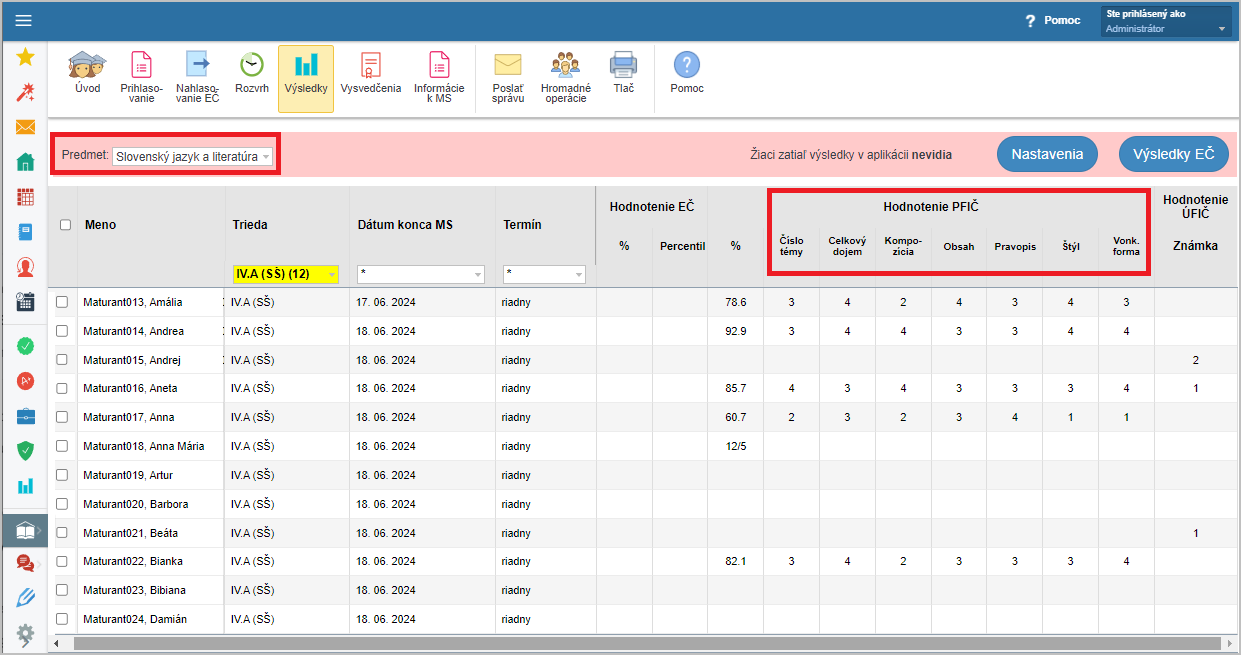Click the green shield icon
Screen dimensions: 1241x655
[x=26, y=451]
